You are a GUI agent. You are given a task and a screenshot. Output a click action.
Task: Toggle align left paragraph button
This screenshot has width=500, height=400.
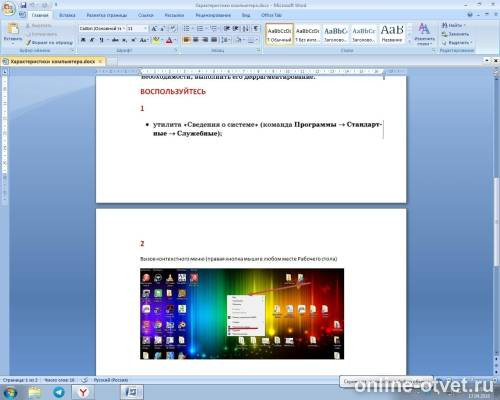pyautogui.click(x=187, y=40)
